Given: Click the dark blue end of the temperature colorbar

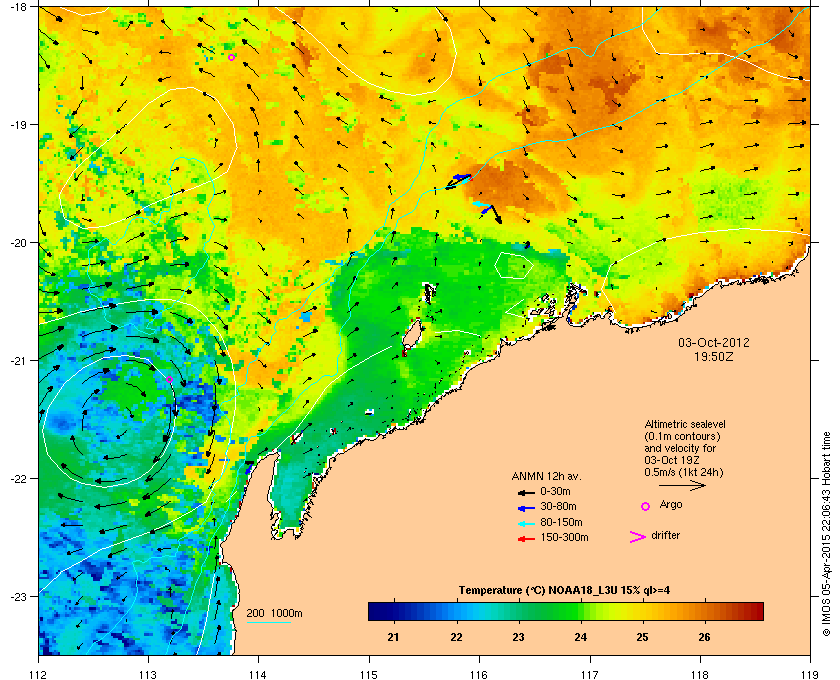Looking at the screenshot, I should 375,611.
